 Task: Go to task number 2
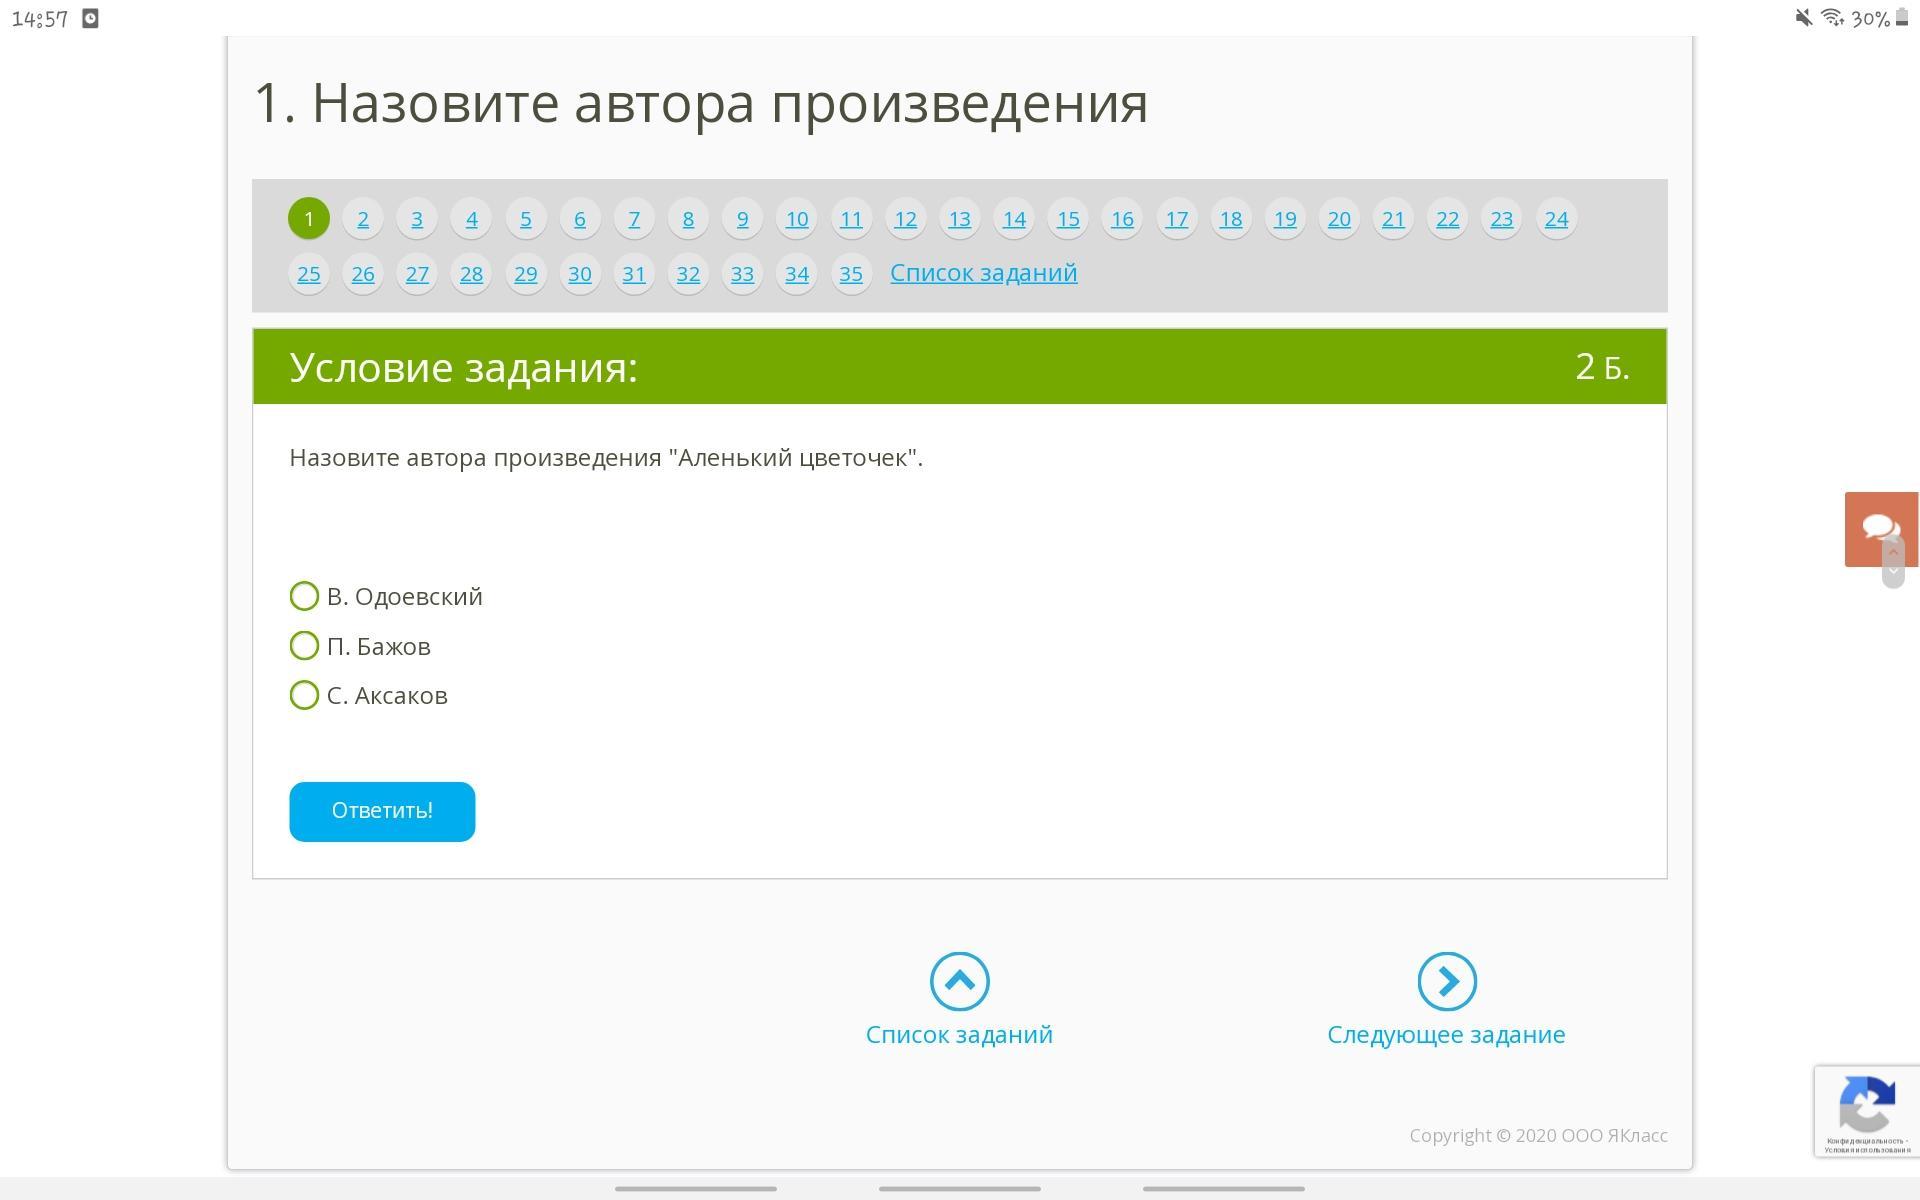[x=363, y=219]
